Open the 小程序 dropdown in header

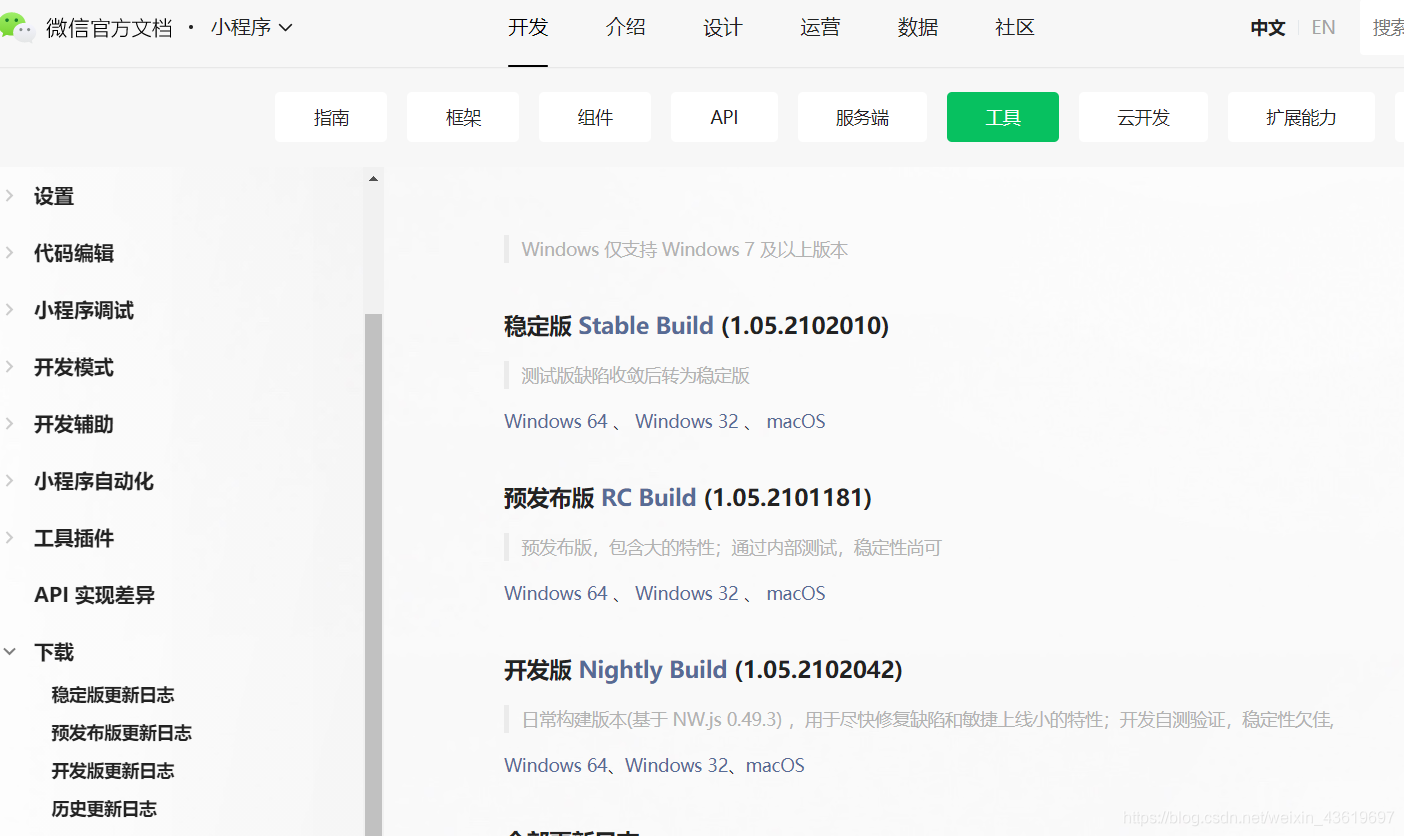(251, 27)
